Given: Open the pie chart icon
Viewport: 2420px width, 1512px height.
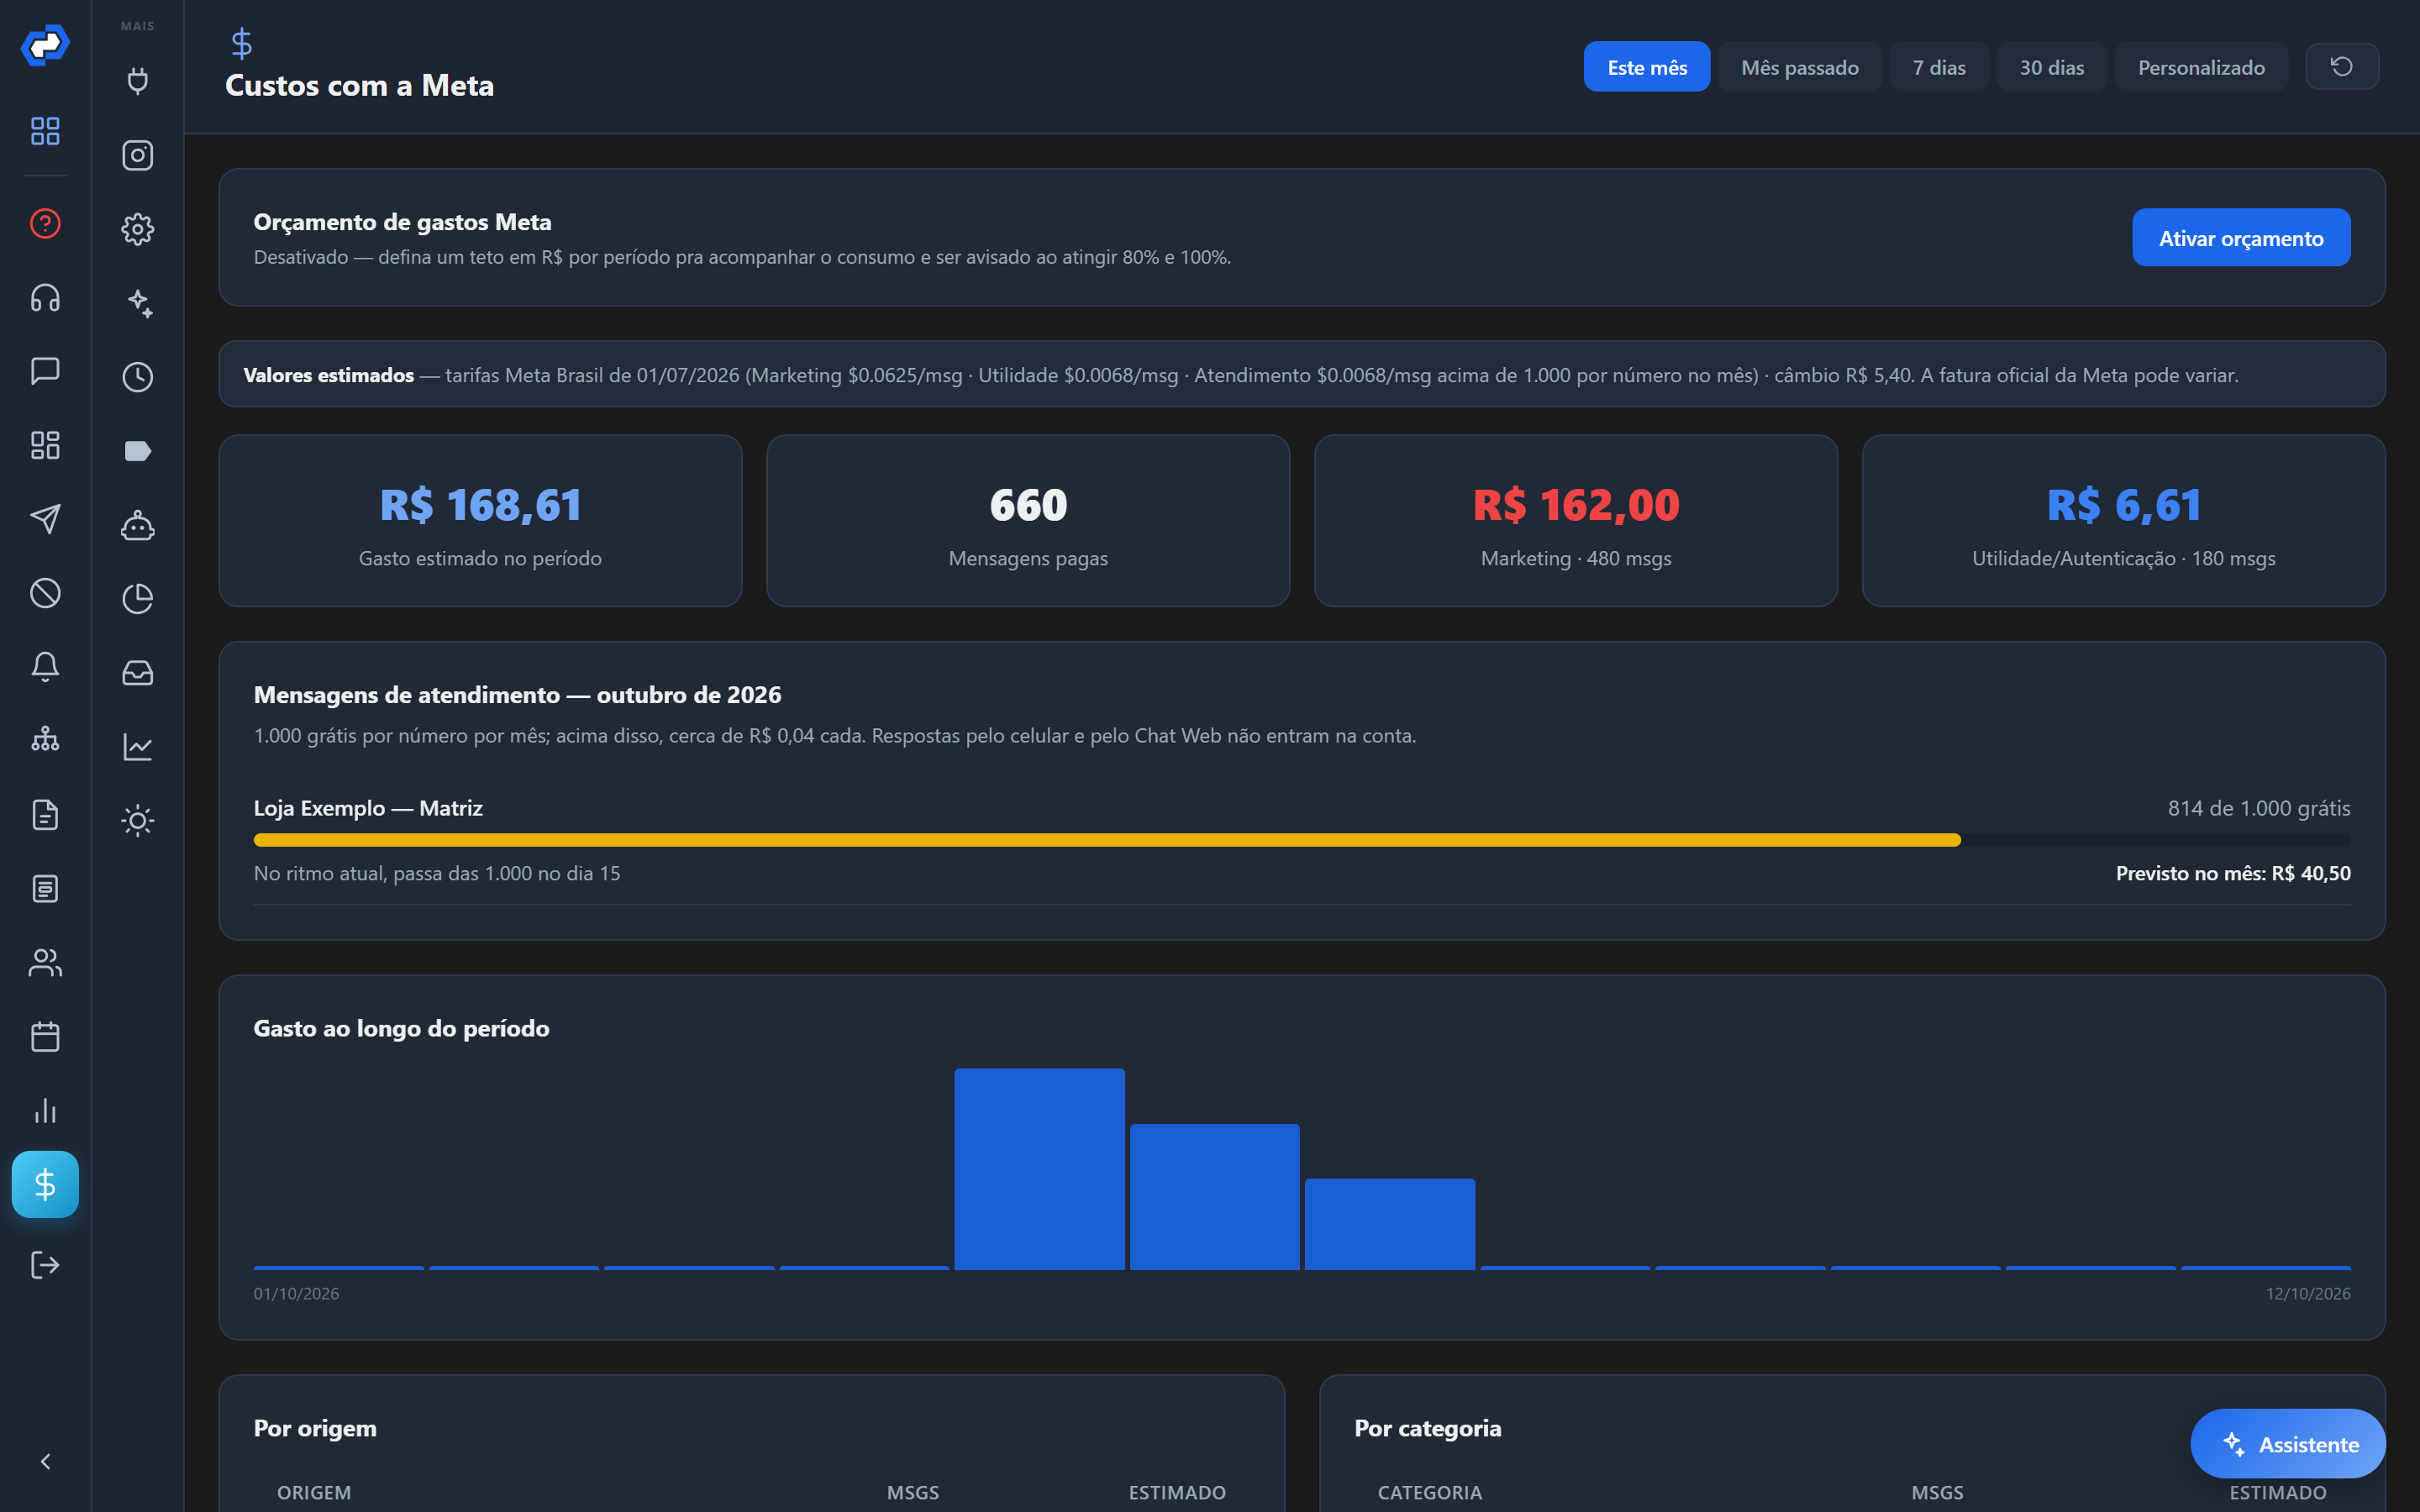Looking at the screenshot, I should (138, 599).
